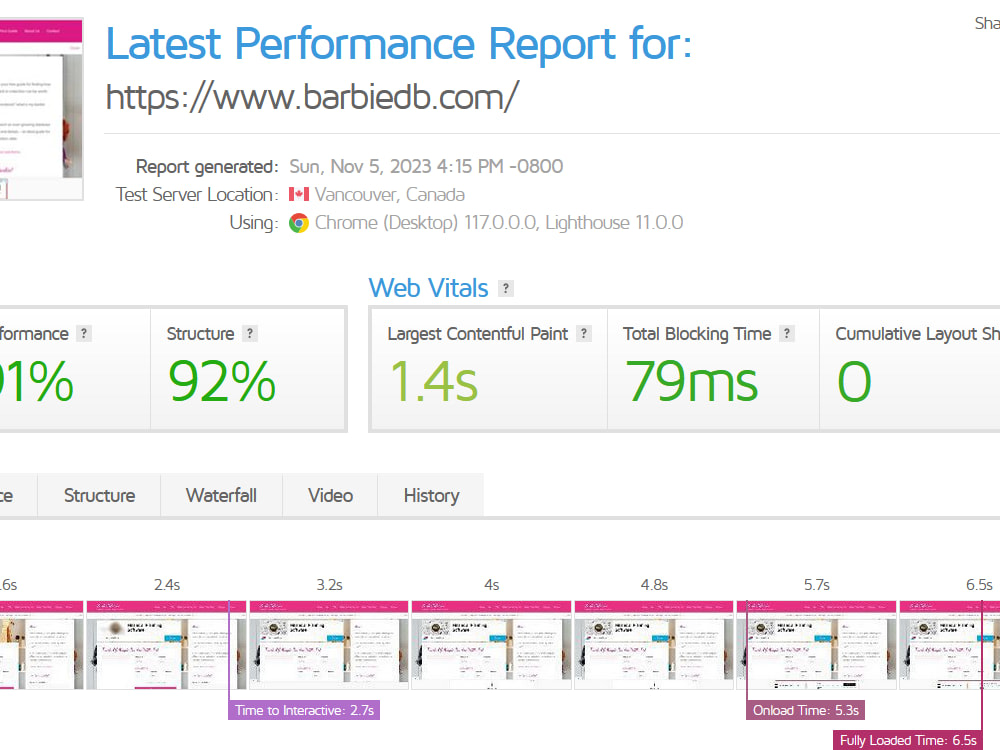Image resolution: width=1000 pixels, height=750 pixels.
Task: Select the 6.5s filmstrip frame
Action: click(950, 645)
